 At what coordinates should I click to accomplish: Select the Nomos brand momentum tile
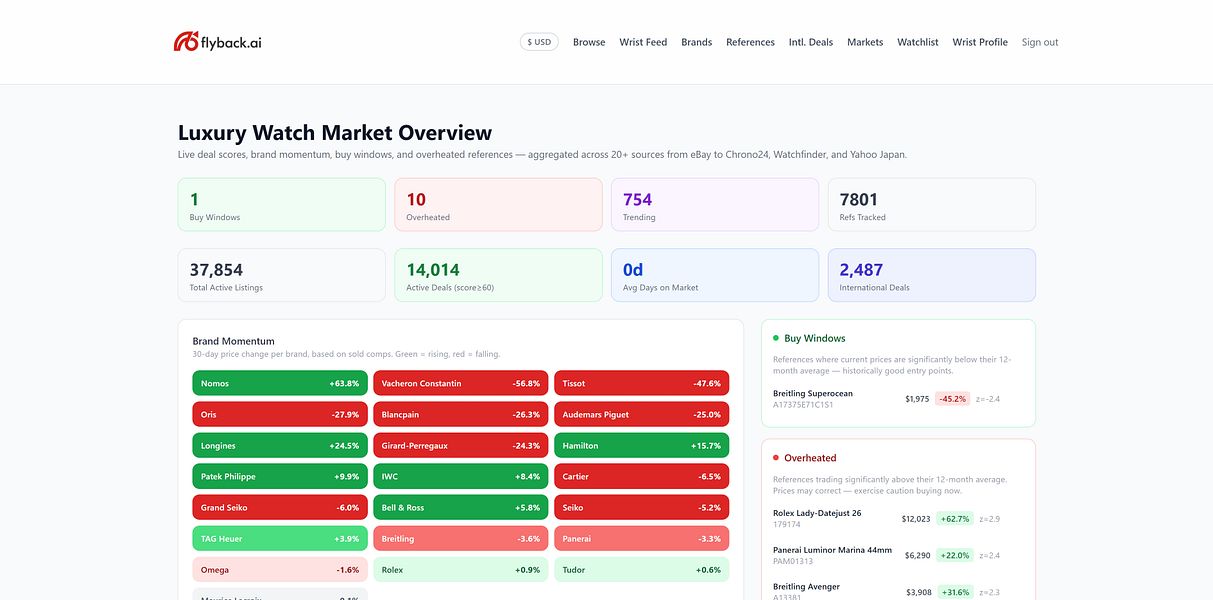pyautogui.click(x=280, y=383)
